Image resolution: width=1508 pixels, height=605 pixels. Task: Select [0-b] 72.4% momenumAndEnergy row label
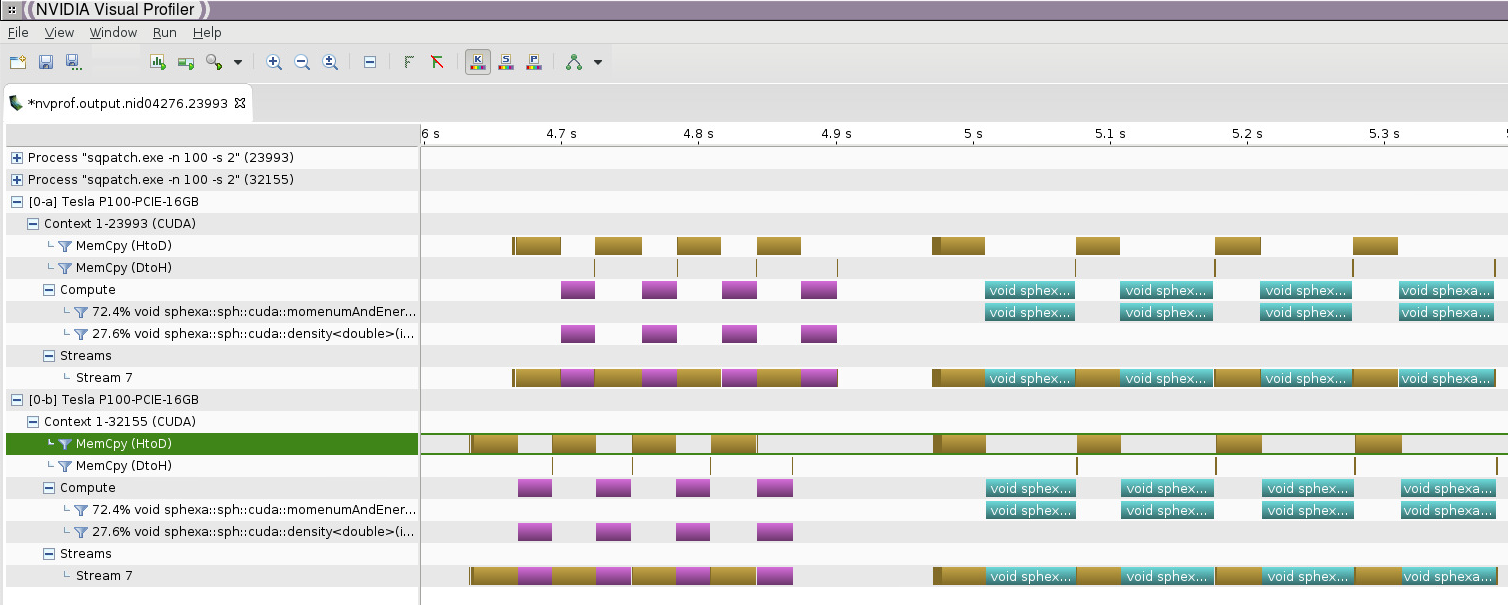[x=254, y=510]
